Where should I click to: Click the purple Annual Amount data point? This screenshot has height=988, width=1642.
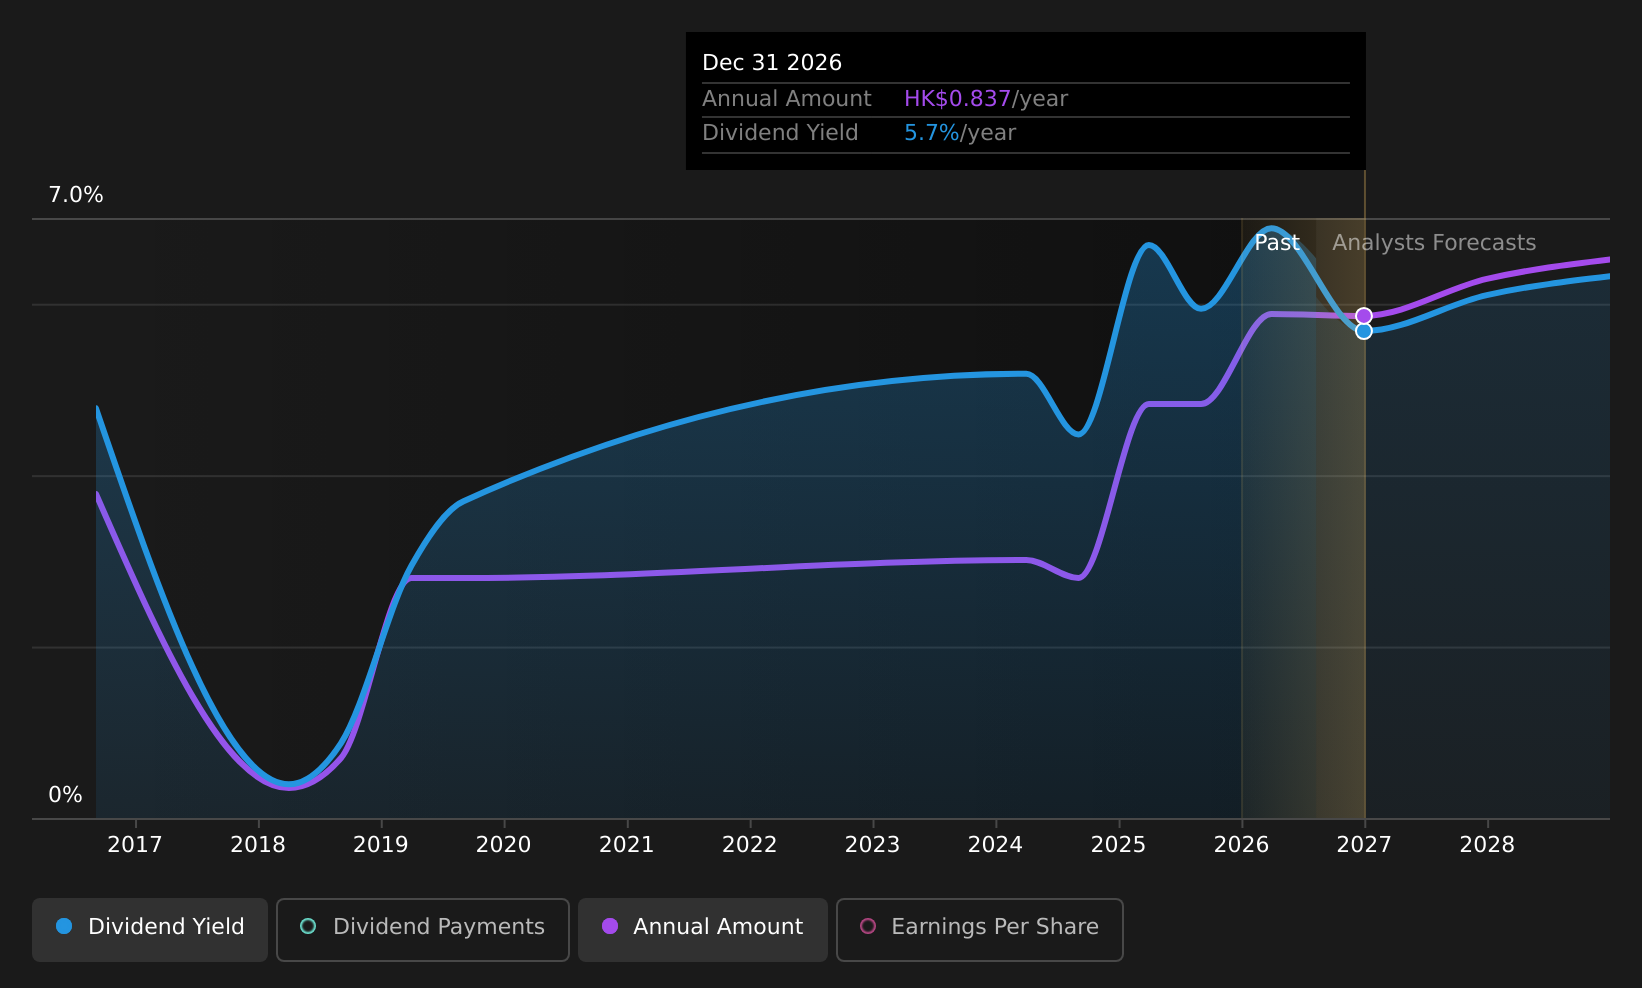coord(1364,316)
